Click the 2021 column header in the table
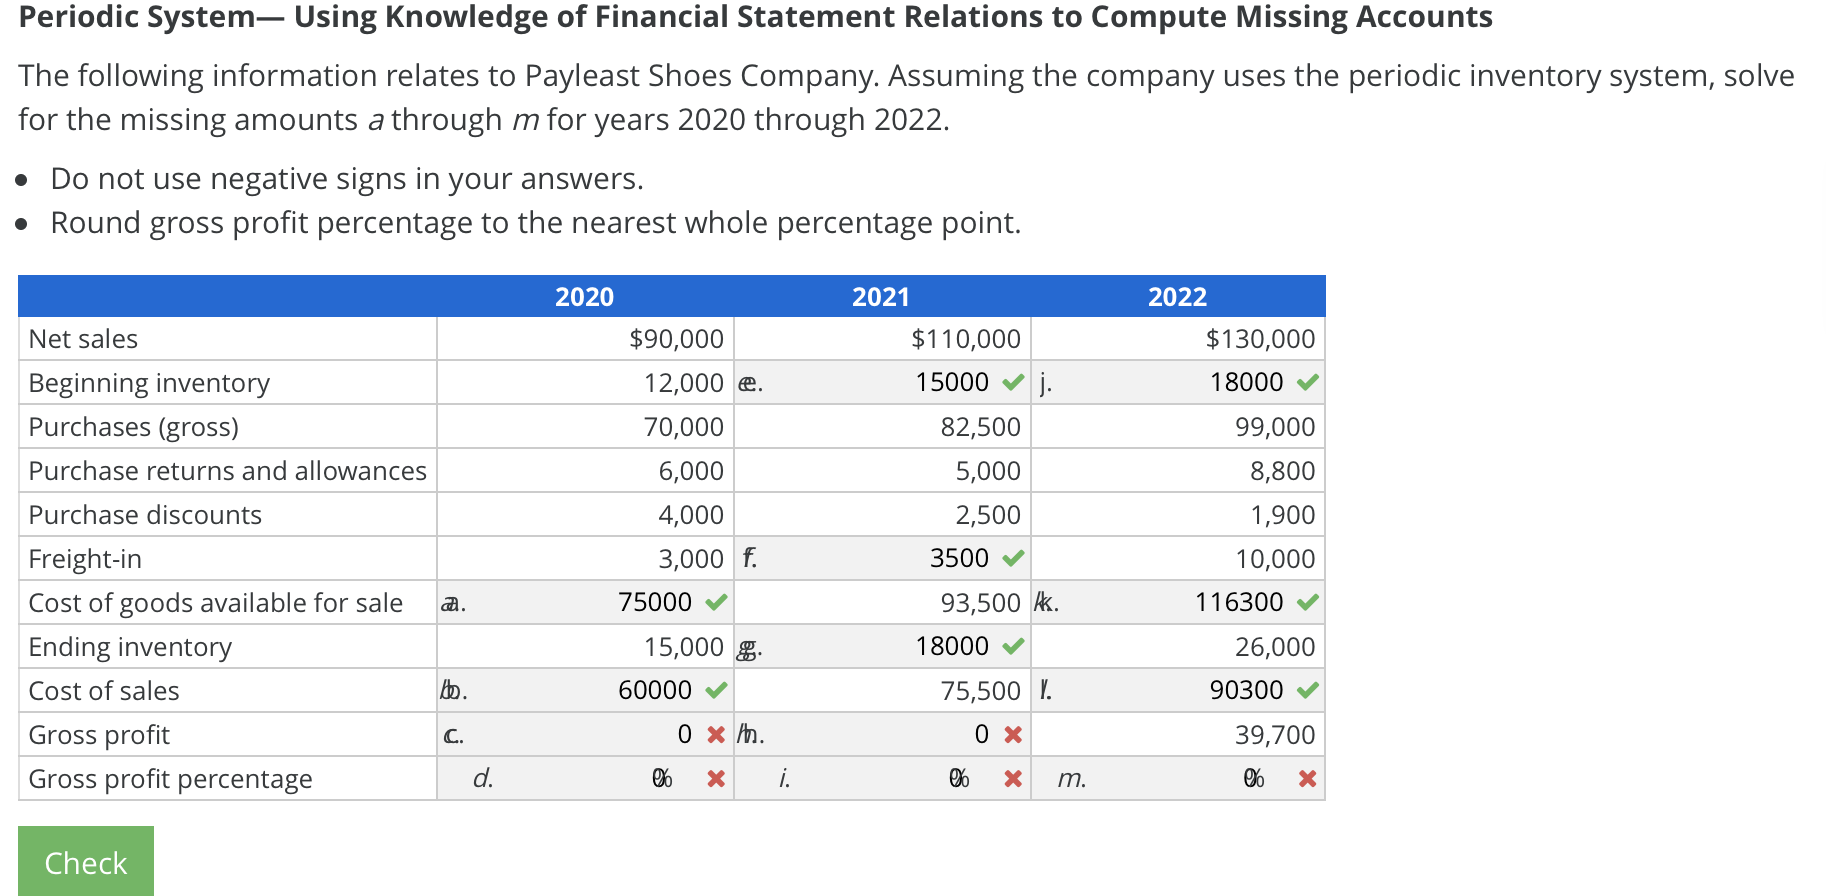This screenshot has height=896, width=1826. point(880,296)
